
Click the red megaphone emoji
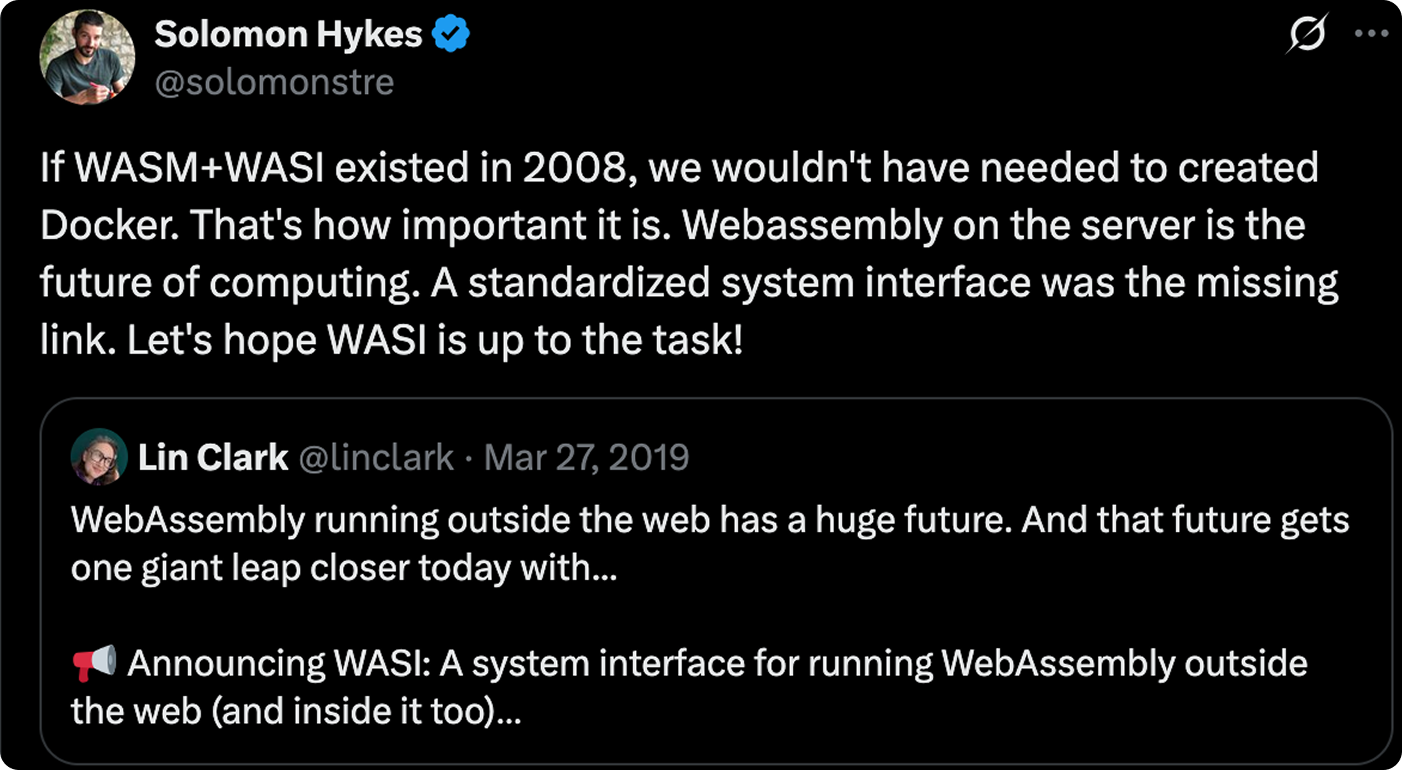click(94, 662)
